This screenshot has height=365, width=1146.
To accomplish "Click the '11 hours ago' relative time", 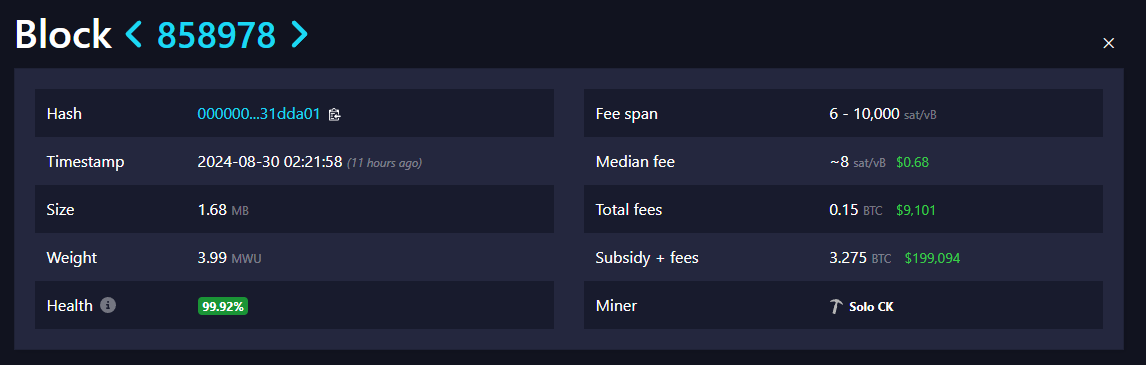I will pyautogui.click(x=384, y=163).
